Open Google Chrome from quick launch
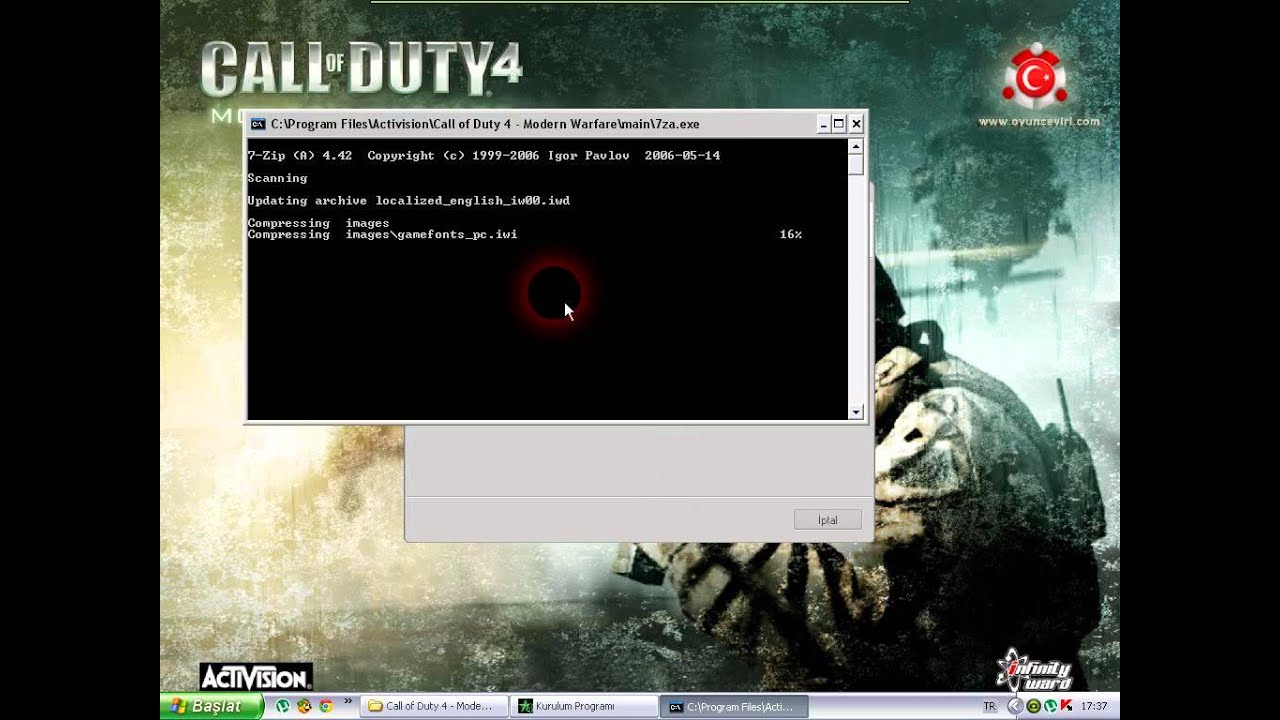This screenshot has width=1280, height=720. coord(325,706)
